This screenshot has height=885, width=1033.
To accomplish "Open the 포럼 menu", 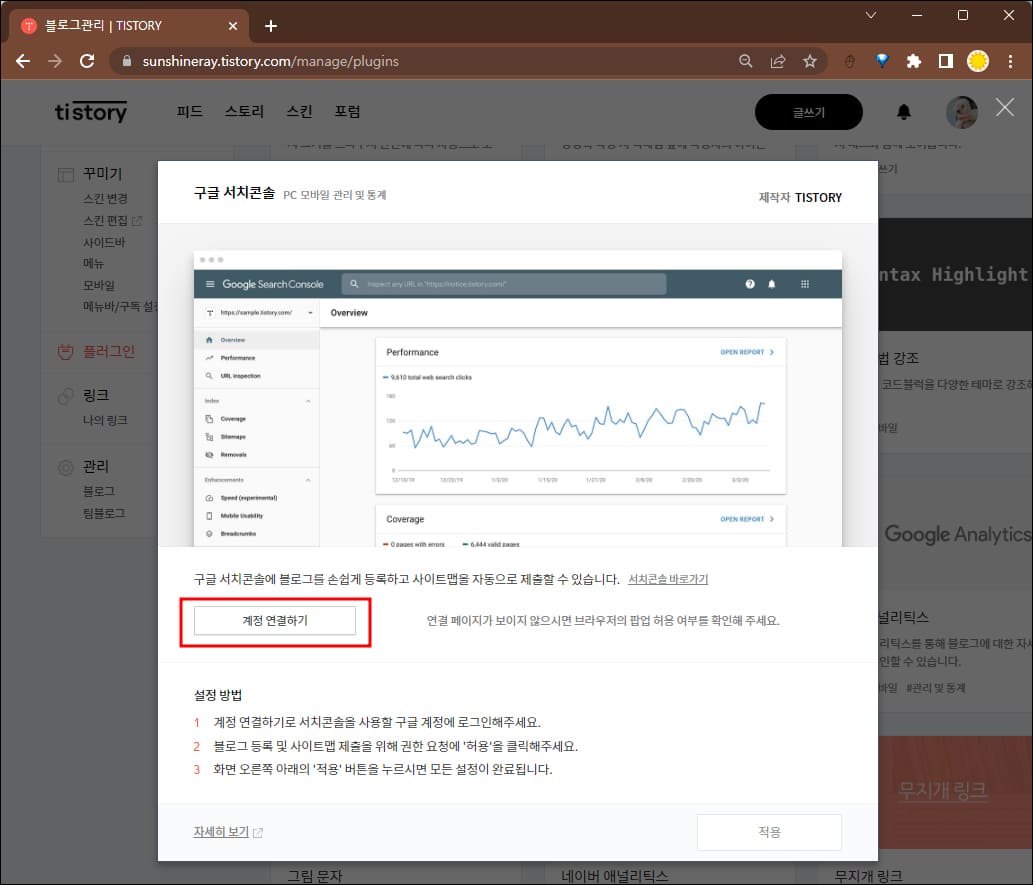I will coord(347,111).
